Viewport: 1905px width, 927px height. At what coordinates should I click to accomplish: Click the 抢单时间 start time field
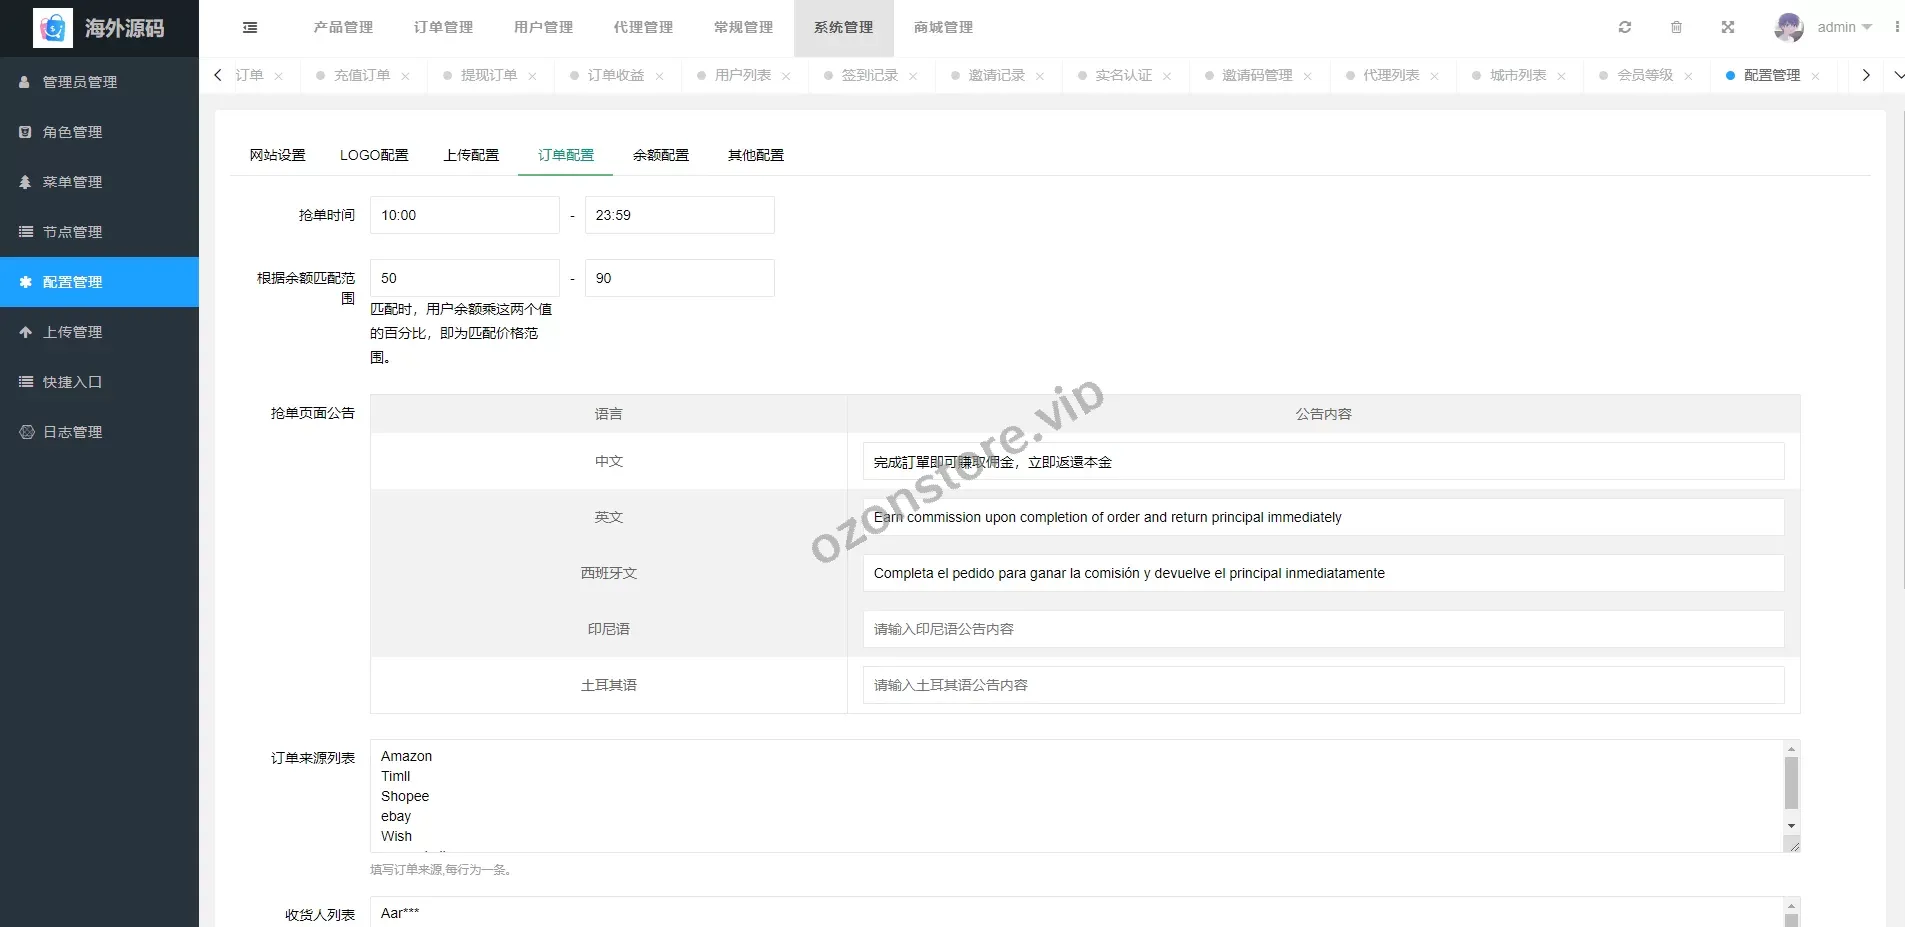(464, 214)
